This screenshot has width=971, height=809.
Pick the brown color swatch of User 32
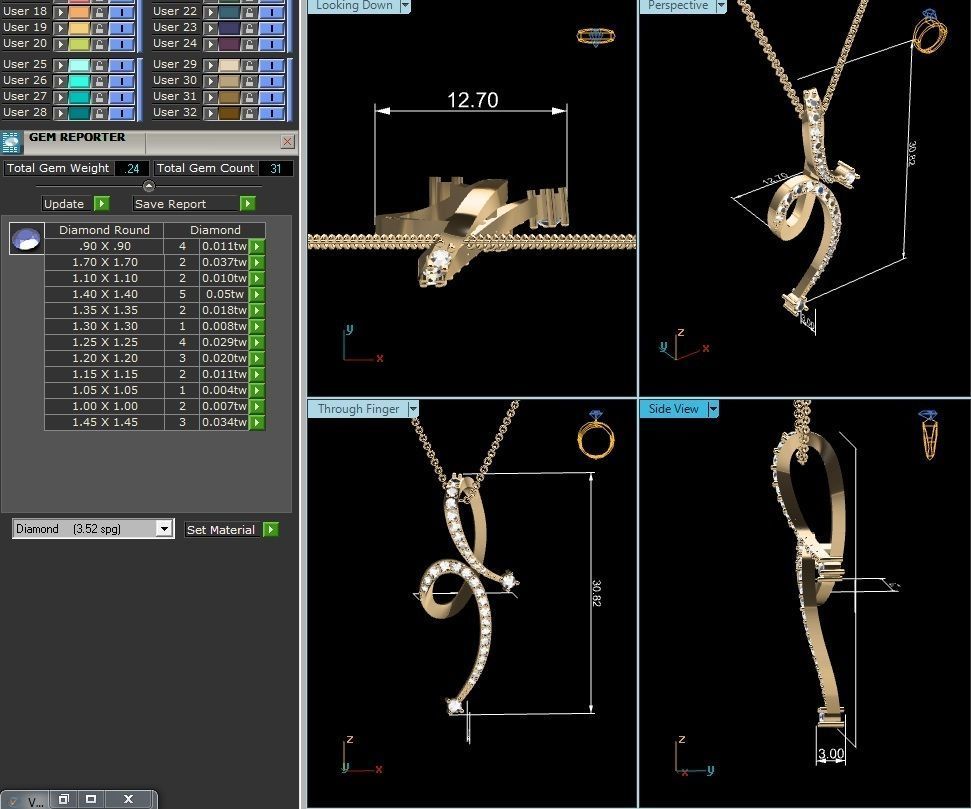point(229,113)
